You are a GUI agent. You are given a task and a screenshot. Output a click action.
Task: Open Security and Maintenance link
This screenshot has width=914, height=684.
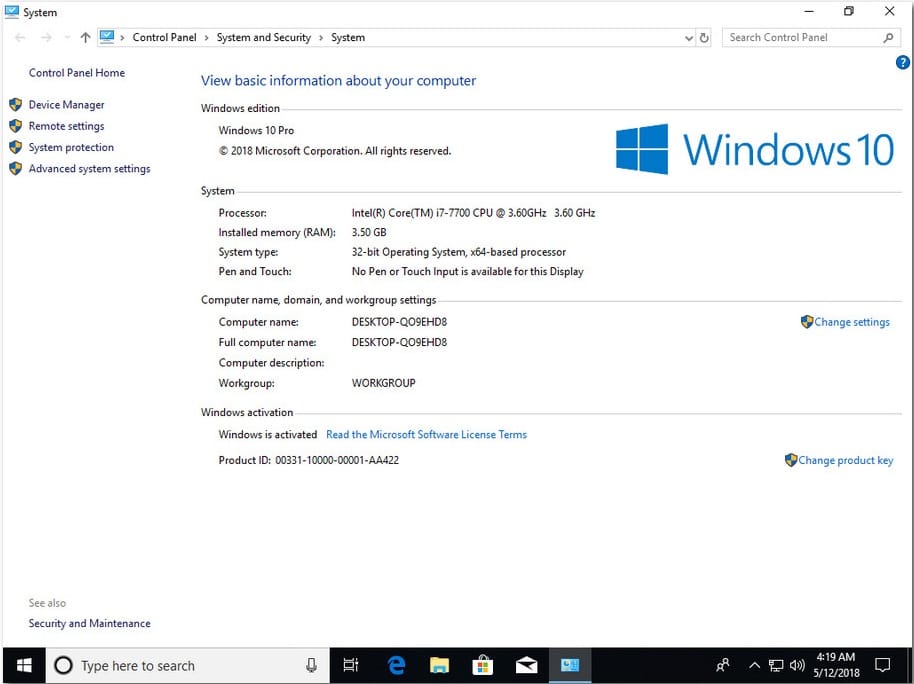[89, 623]
